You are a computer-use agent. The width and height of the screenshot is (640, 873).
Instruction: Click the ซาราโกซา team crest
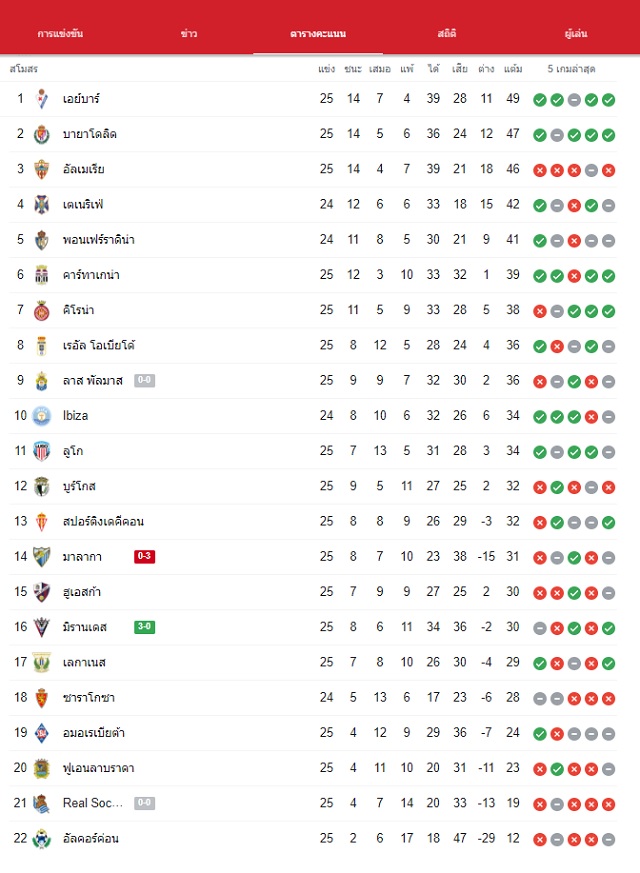pyautogui.click(x=42, y=698)
